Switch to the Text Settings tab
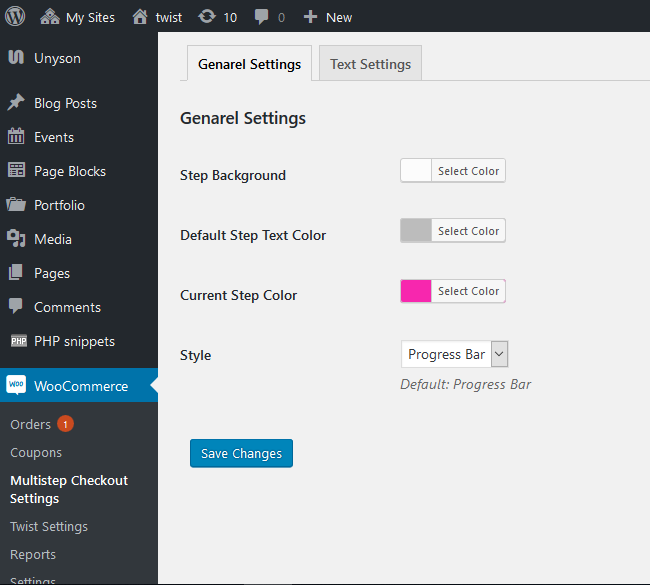The height and width of the screenshot is (585, 650). [x=371, y=64]
